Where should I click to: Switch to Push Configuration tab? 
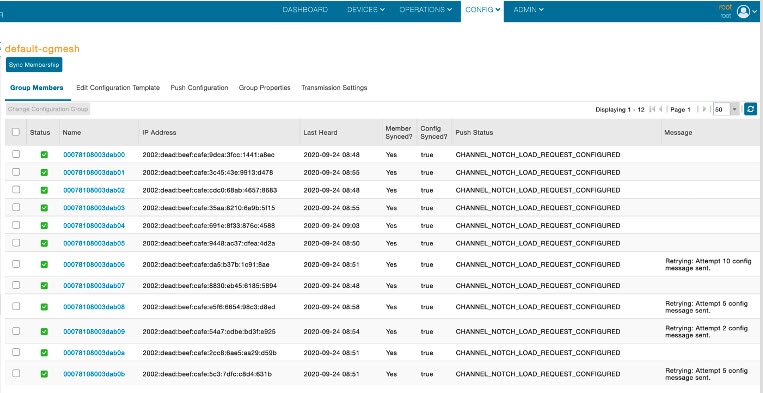(199, 88)
